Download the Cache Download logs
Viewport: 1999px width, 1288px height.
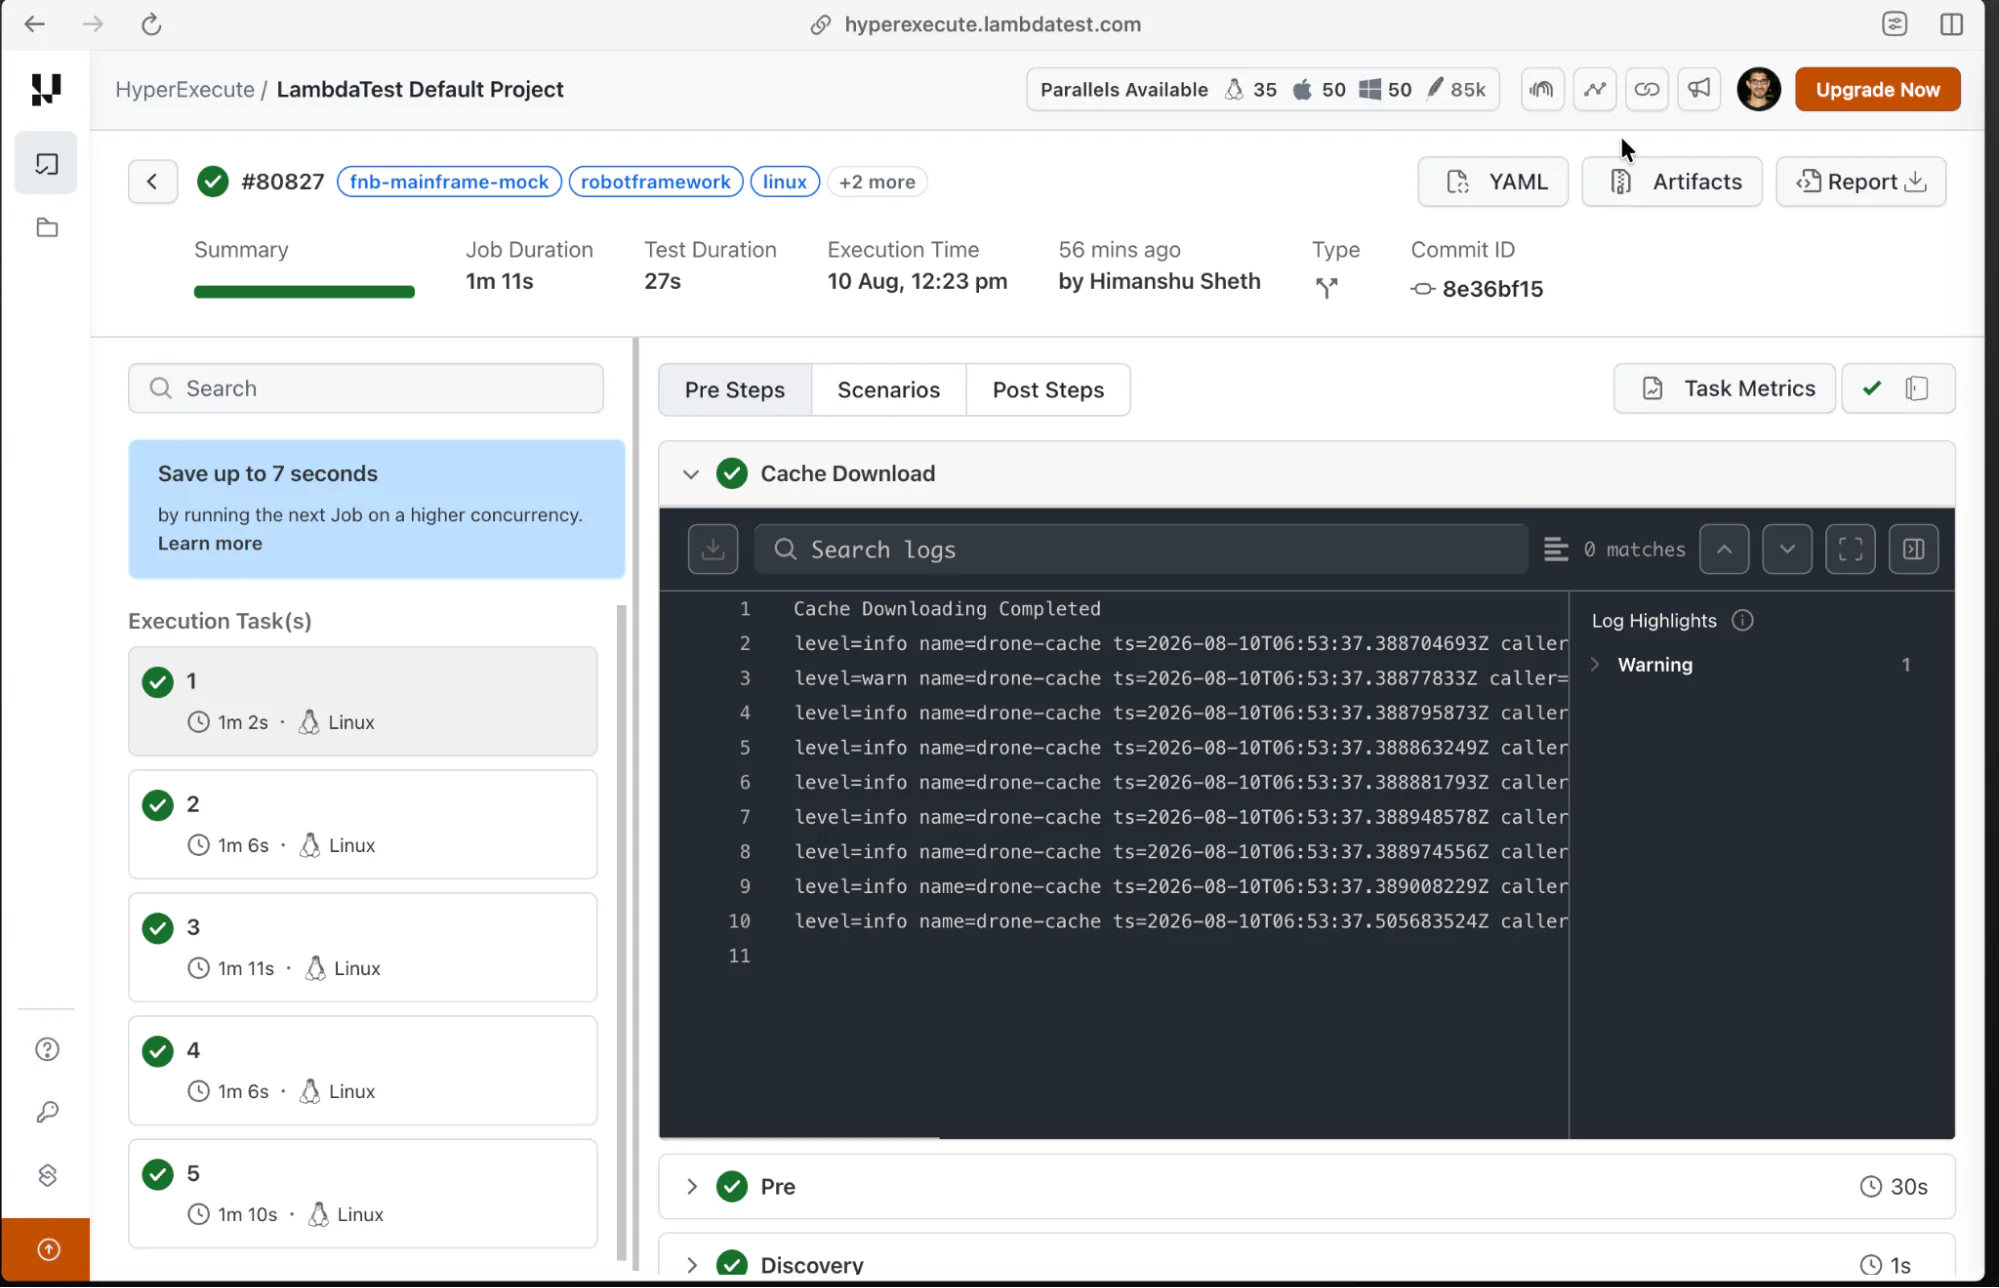pos(713,549)
